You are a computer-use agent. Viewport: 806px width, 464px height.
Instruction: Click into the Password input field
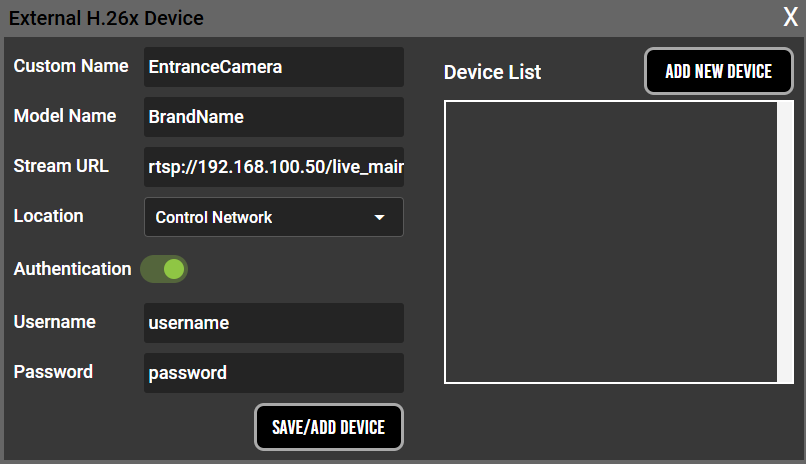click(273, 373)
